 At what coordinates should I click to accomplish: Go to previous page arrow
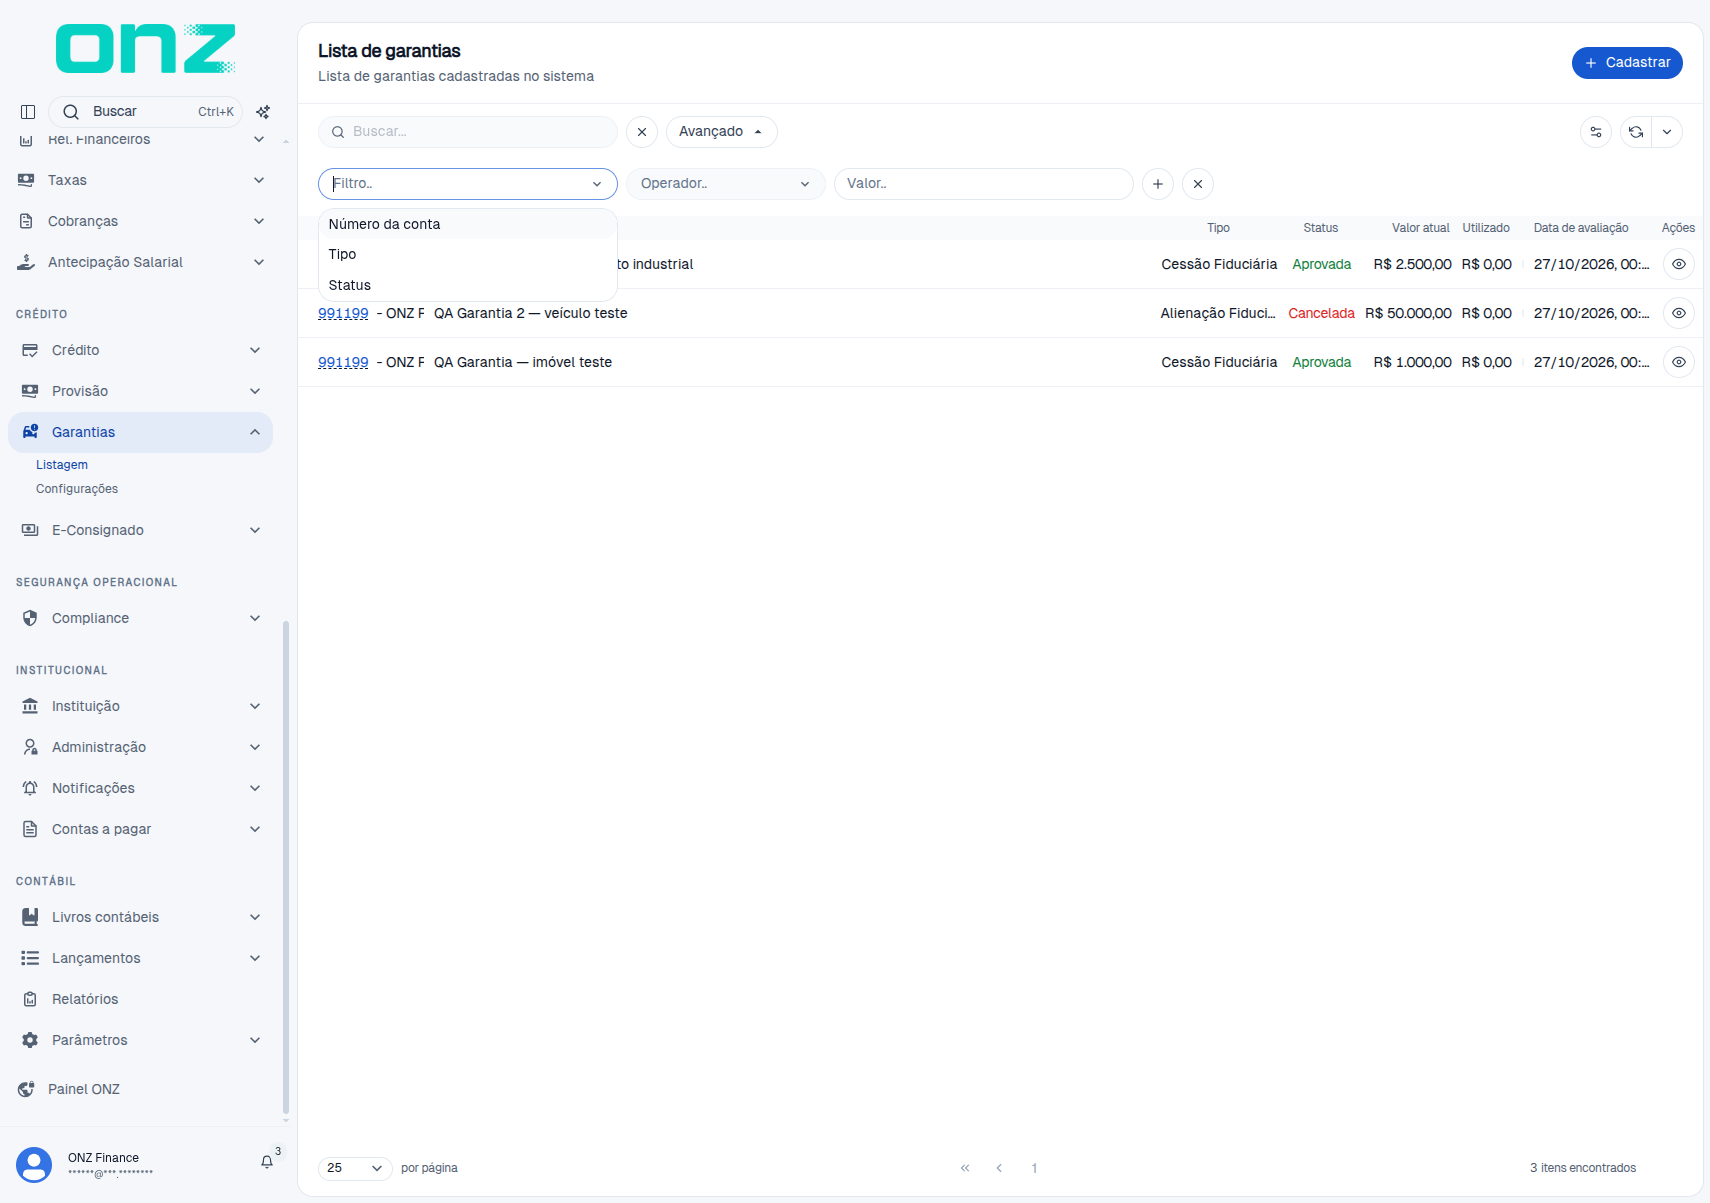999,1168
